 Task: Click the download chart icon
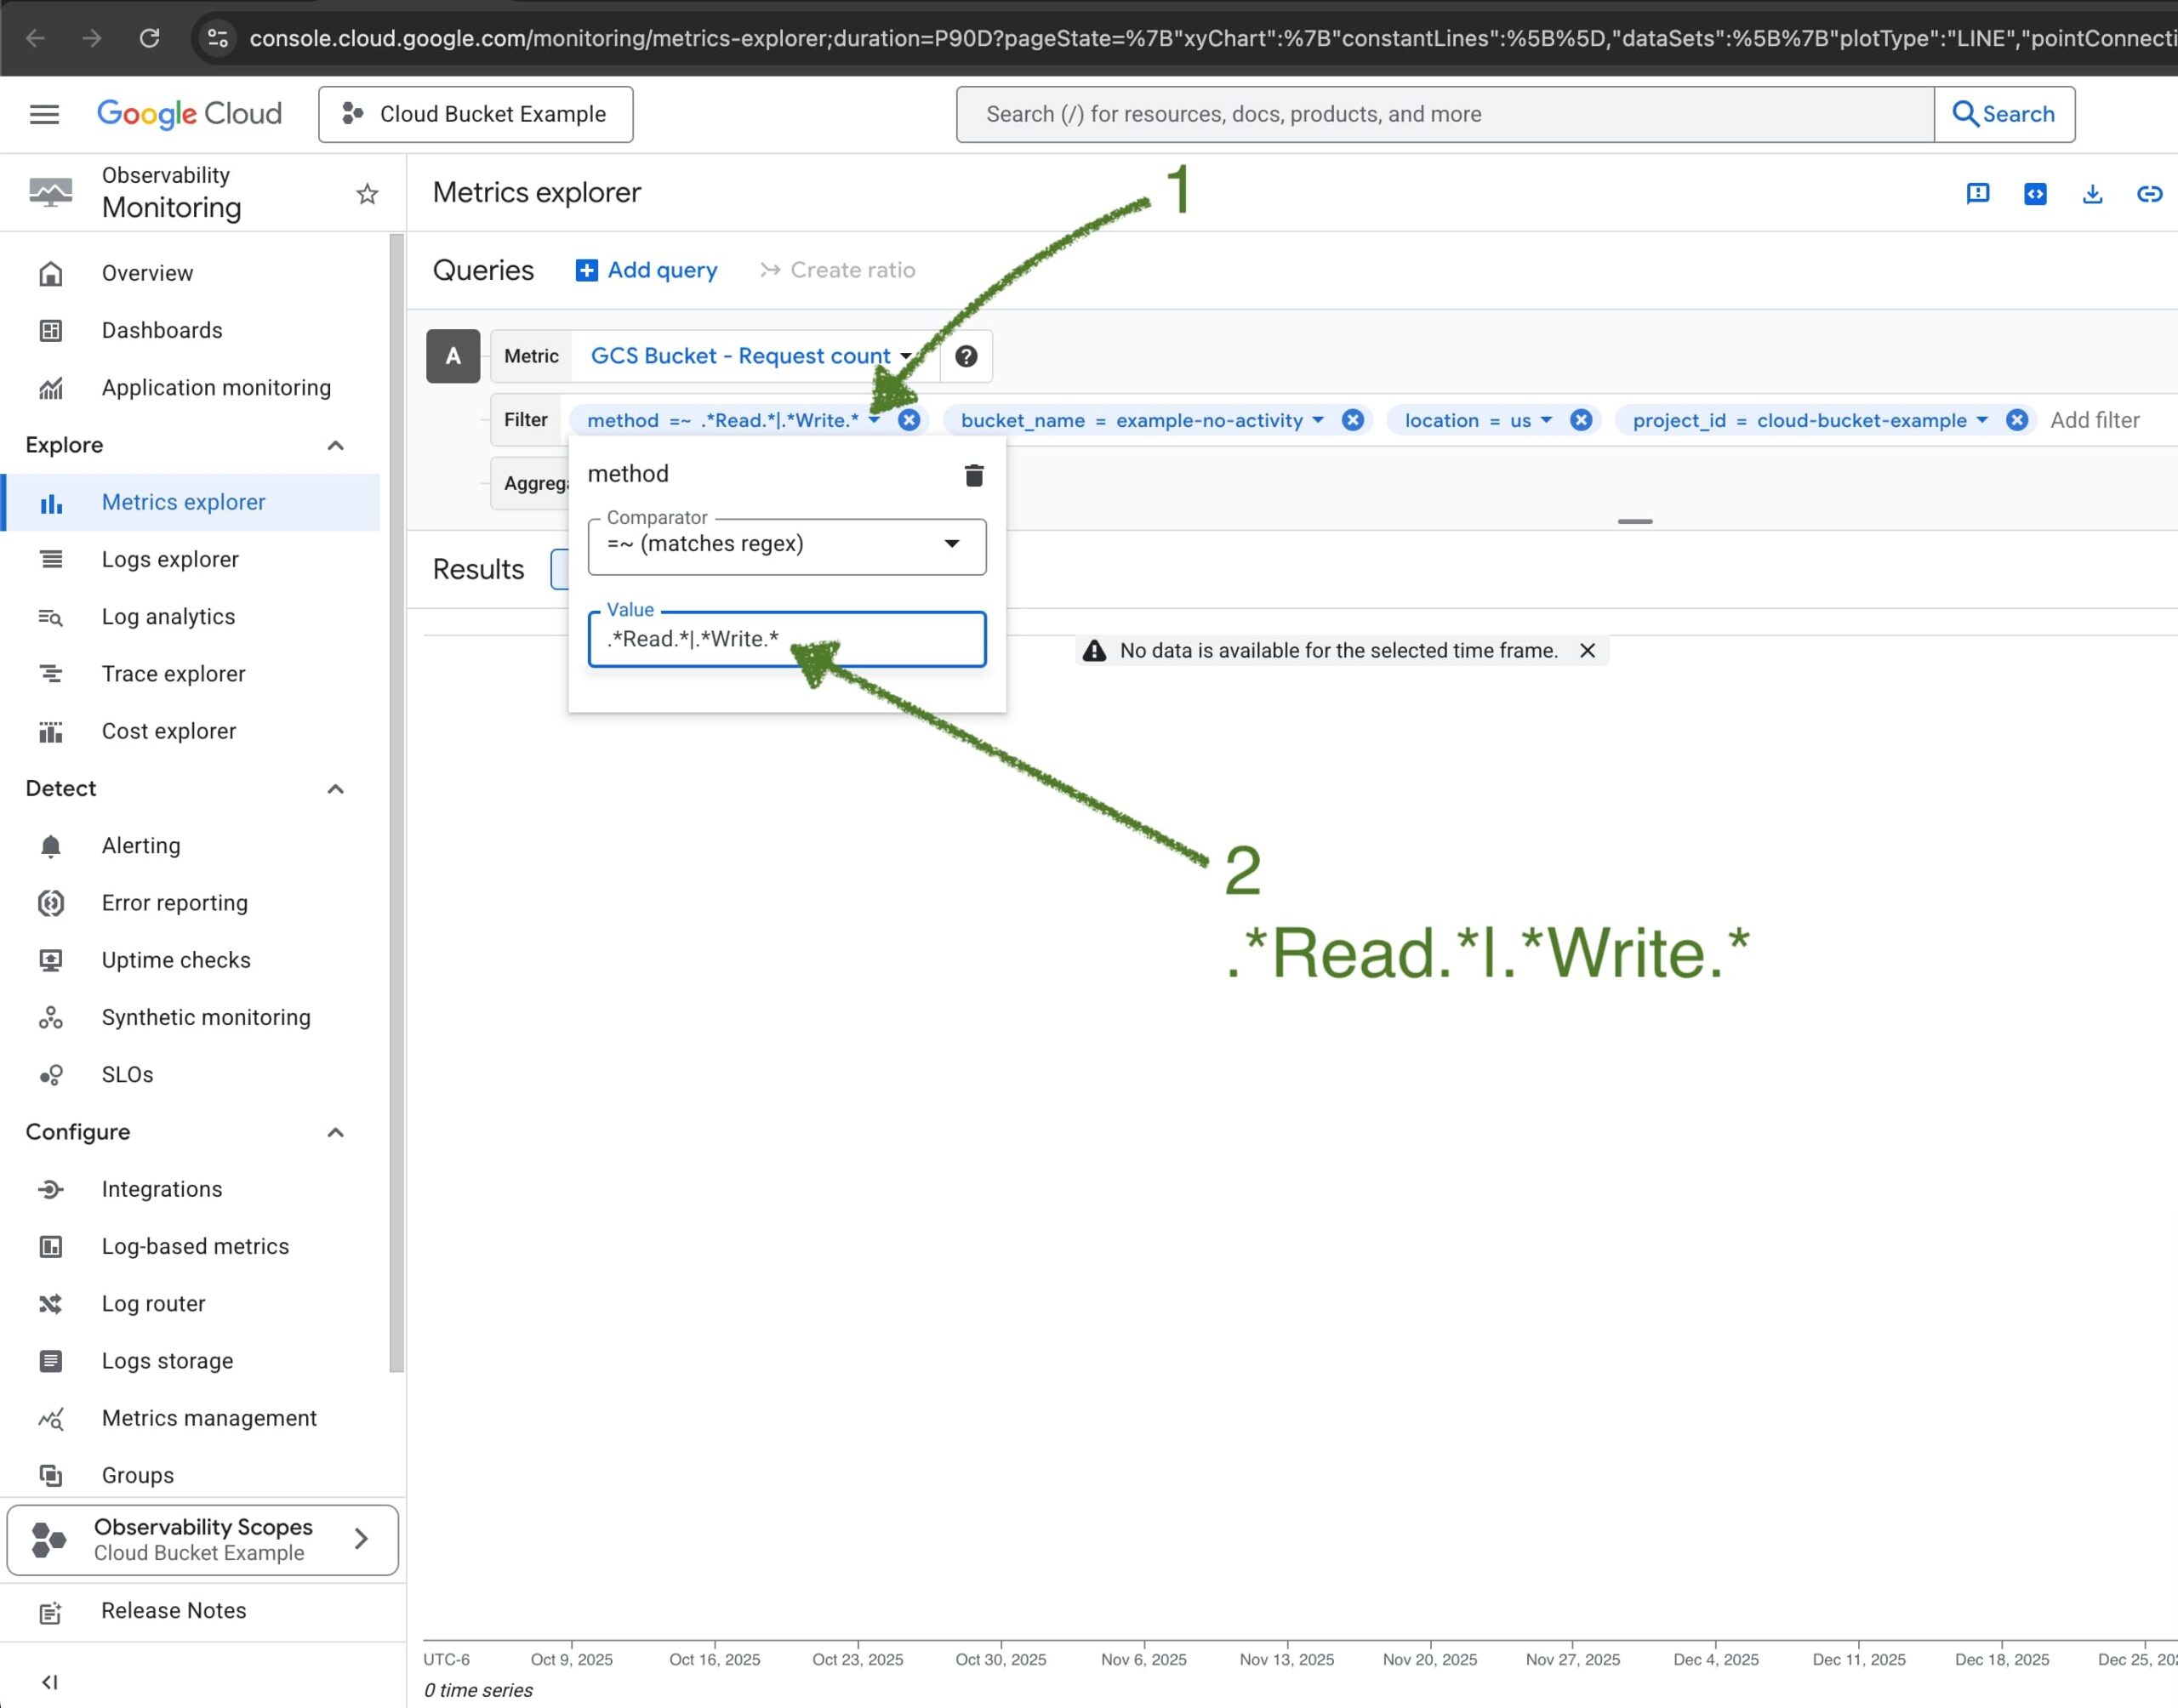[x=2091, y=193]
